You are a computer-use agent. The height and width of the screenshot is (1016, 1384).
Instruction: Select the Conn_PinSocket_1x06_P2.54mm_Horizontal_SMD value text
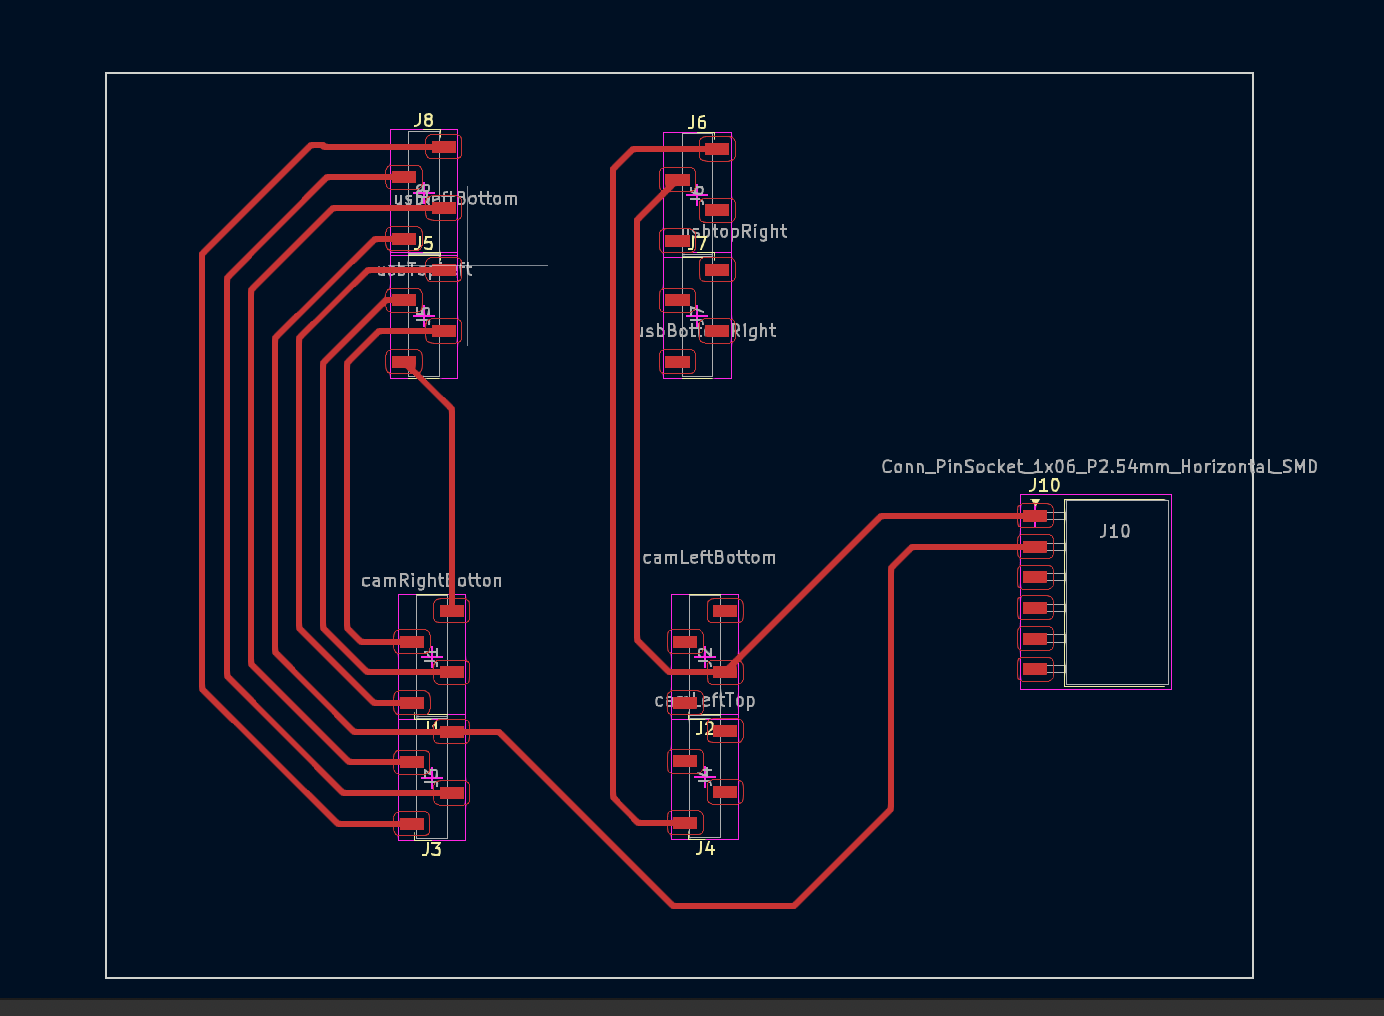coord(1100,467)
